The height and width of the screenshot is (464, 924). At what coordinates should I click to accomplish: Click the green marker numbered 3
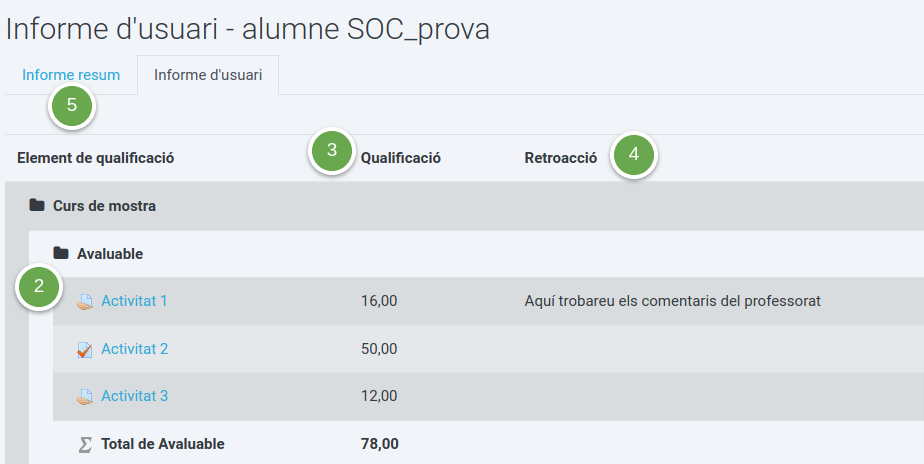(332, 150)
